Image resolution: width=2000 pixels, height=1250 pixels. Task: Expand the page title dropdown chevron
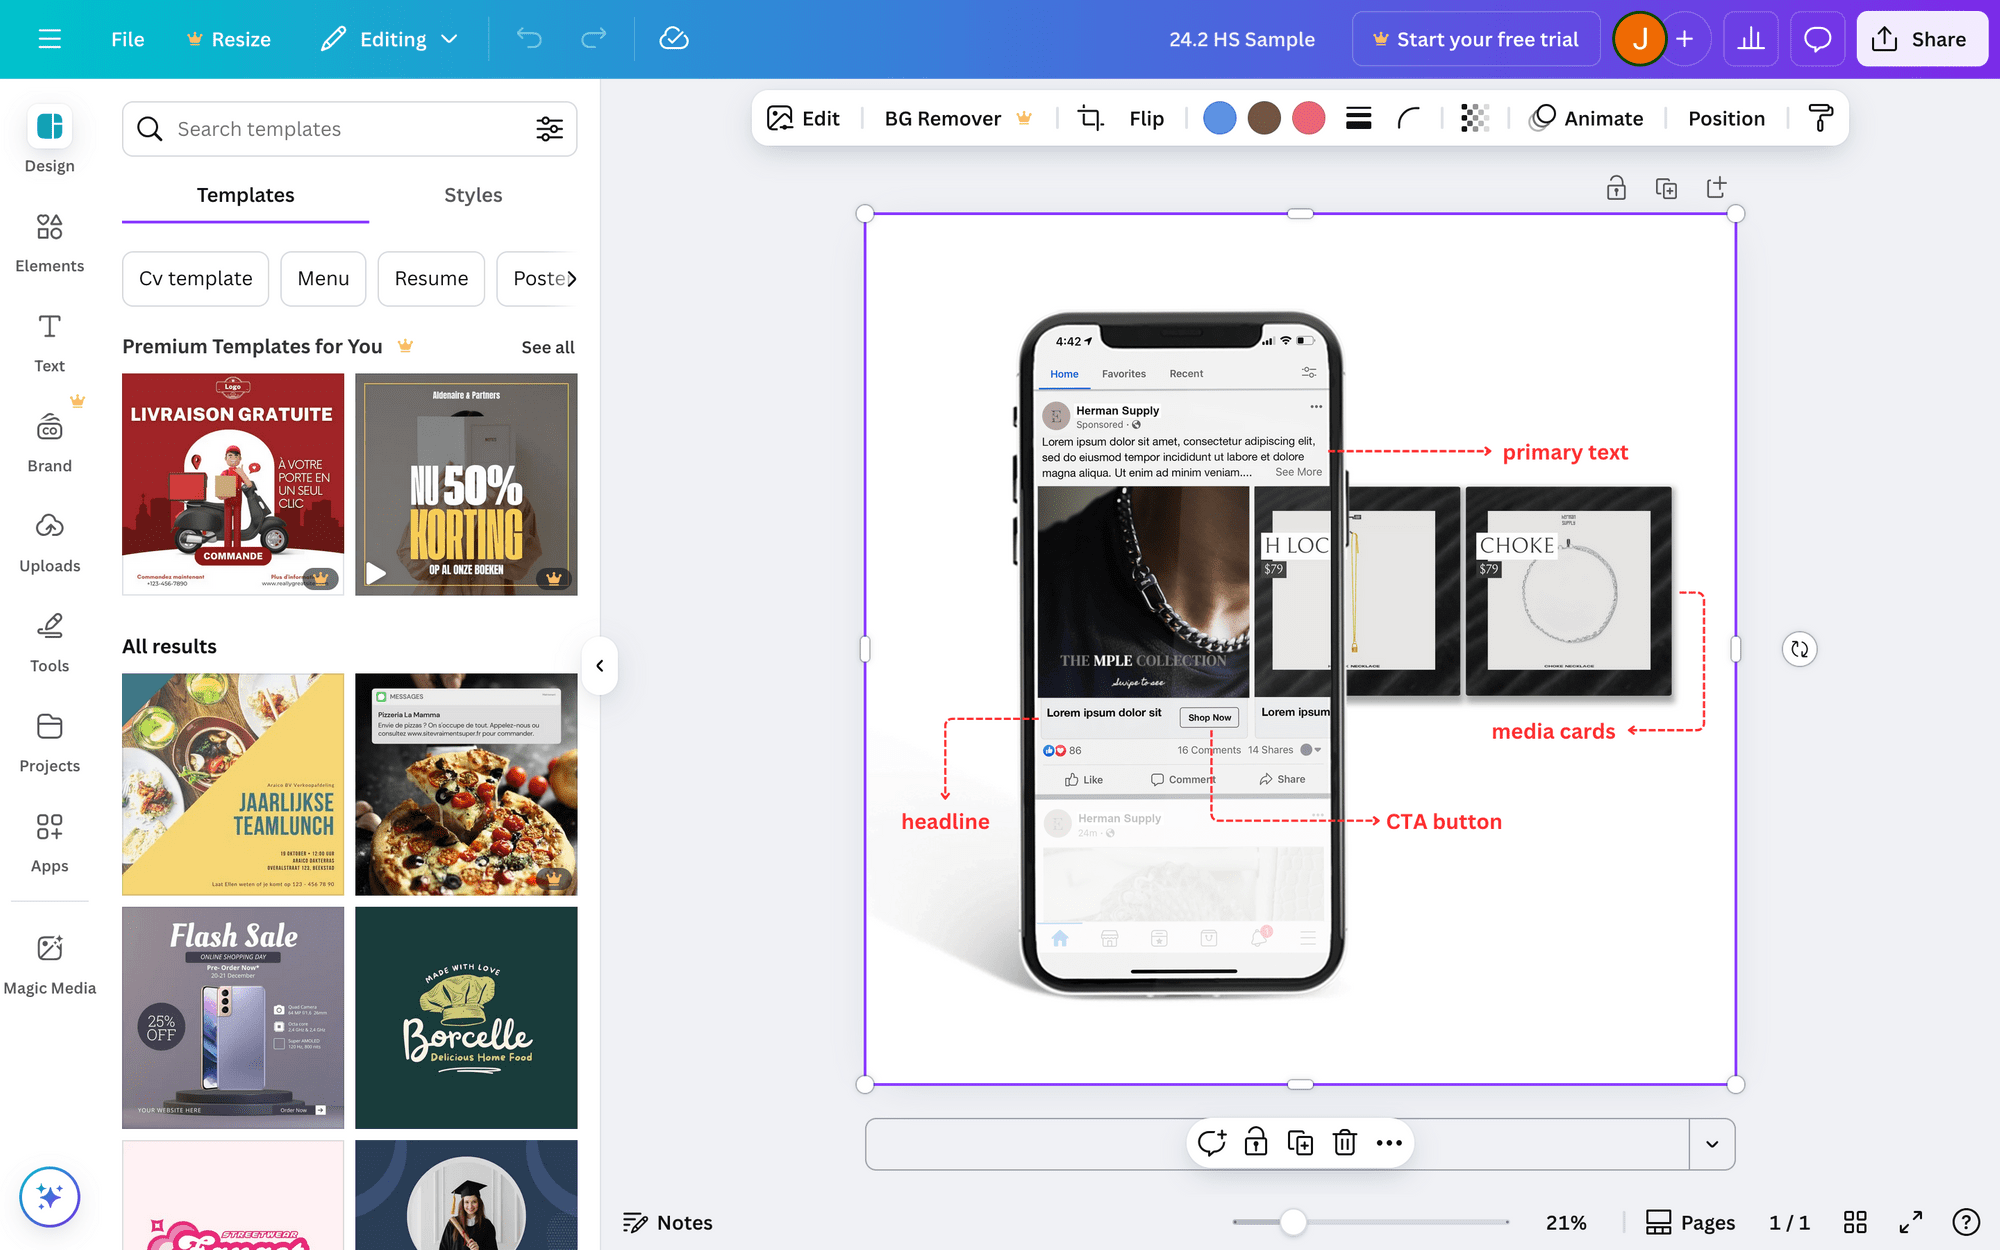pos(1711,1144)
